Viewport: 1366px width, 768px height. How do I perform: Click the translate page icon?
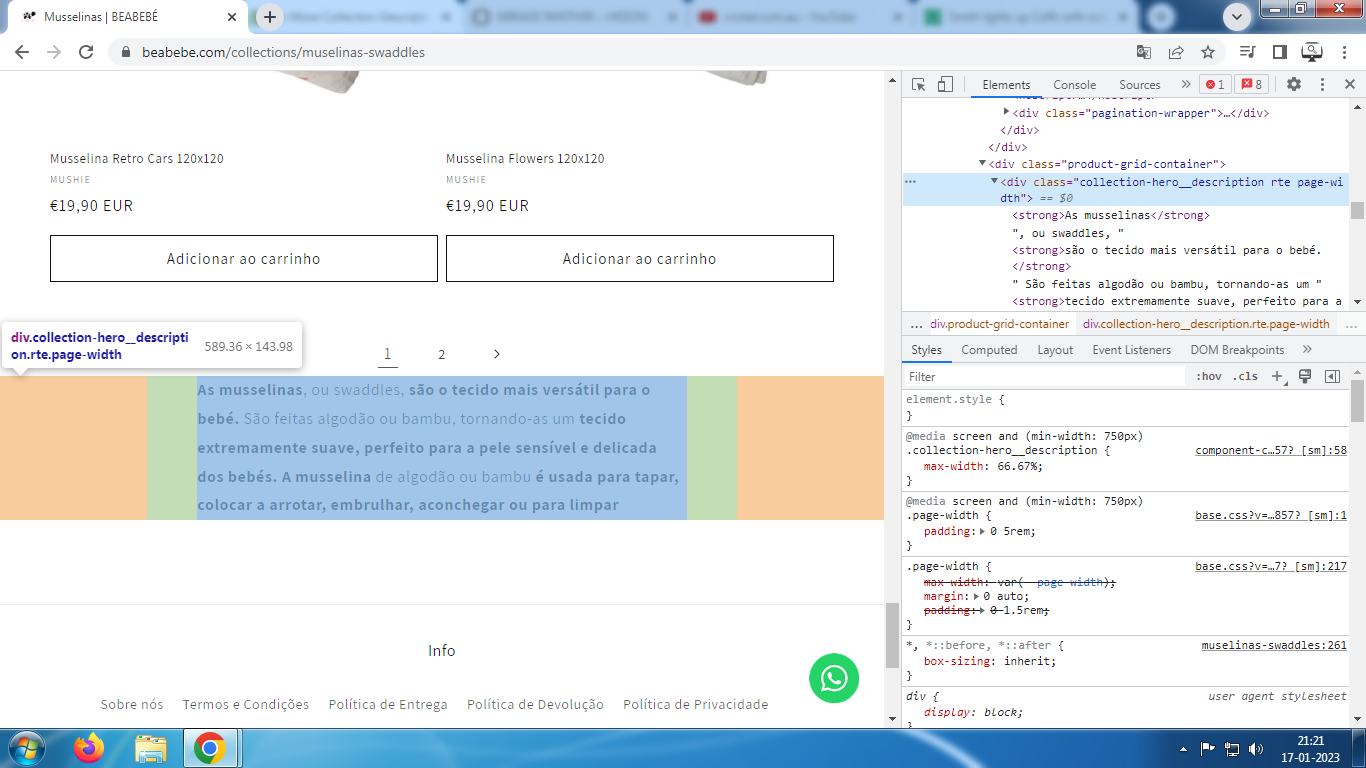click(x=1144, y=52)
